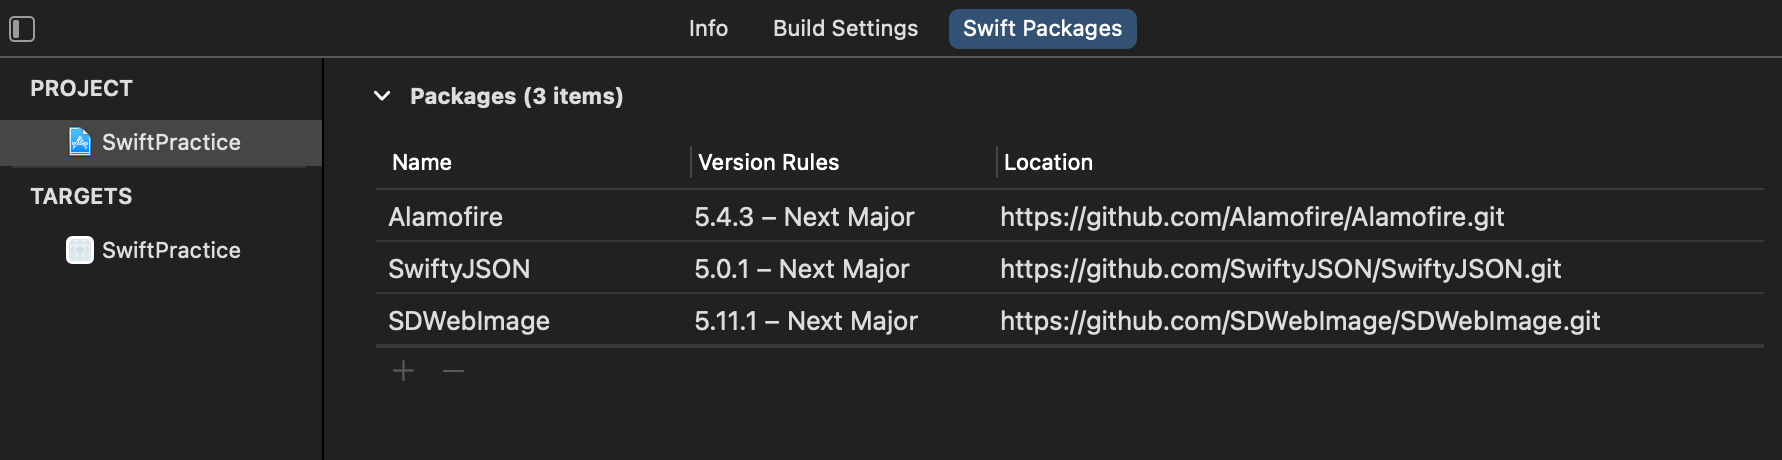
Task: Select the Swift Packages tab
Action: coord(1042,28)
